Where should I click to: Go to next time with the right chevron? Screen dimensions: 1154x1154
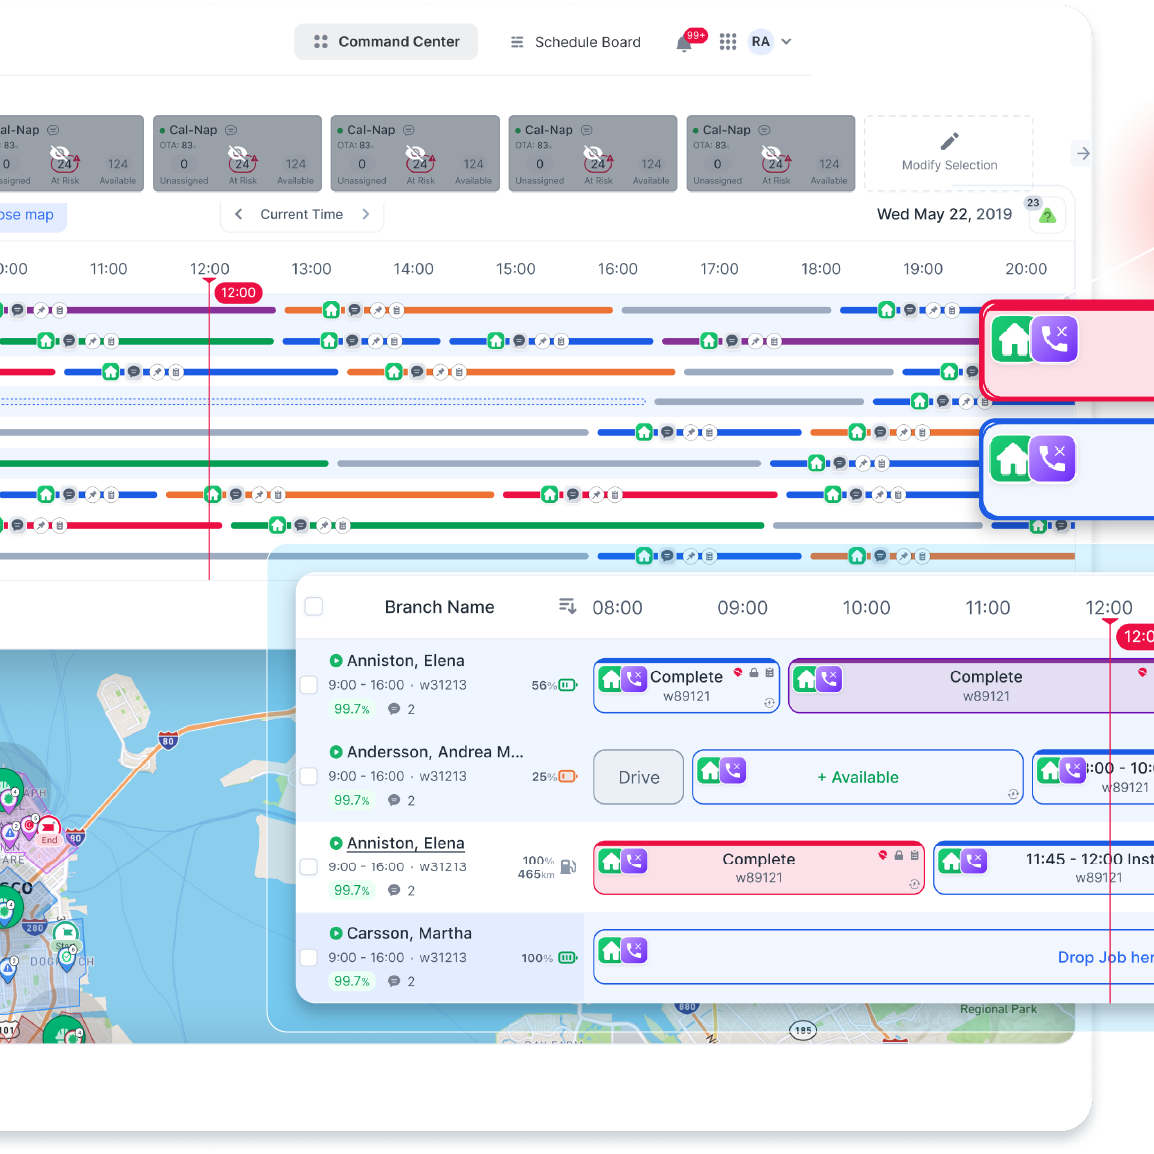coord(366,214)
